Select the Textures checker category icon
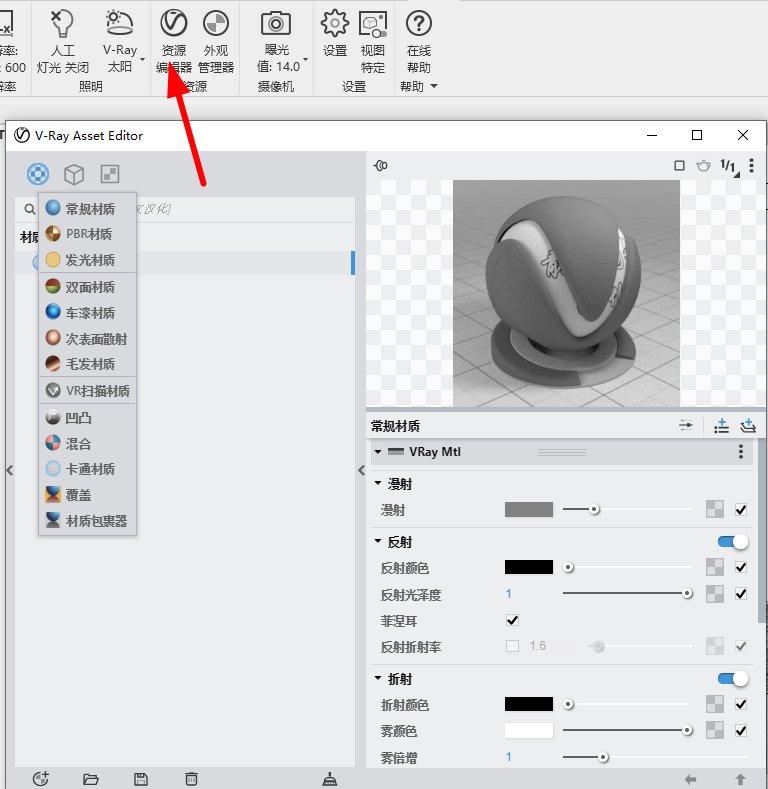Screen dimensions: 768x789 (x=110, y=174)
